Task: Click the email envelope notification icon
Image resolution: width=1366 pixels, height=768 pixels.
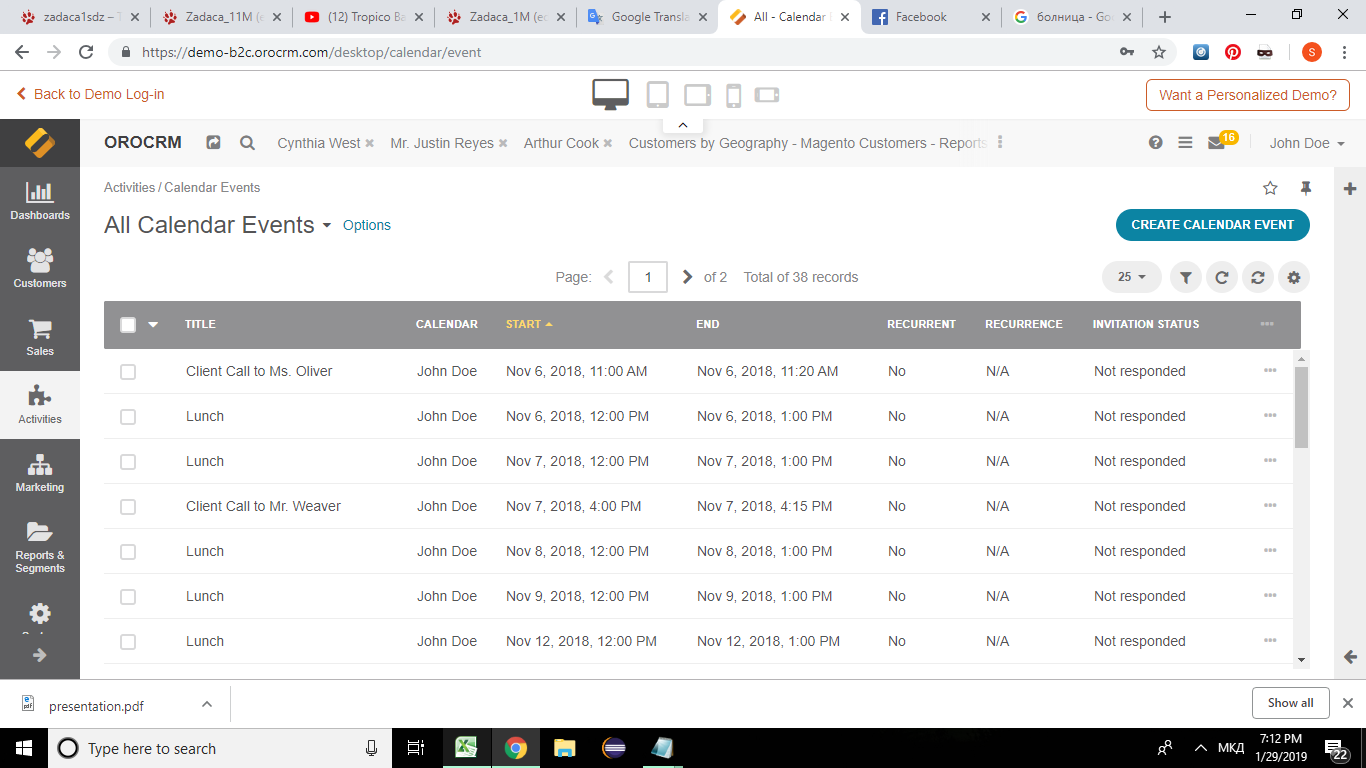Action: point(1216,143)
